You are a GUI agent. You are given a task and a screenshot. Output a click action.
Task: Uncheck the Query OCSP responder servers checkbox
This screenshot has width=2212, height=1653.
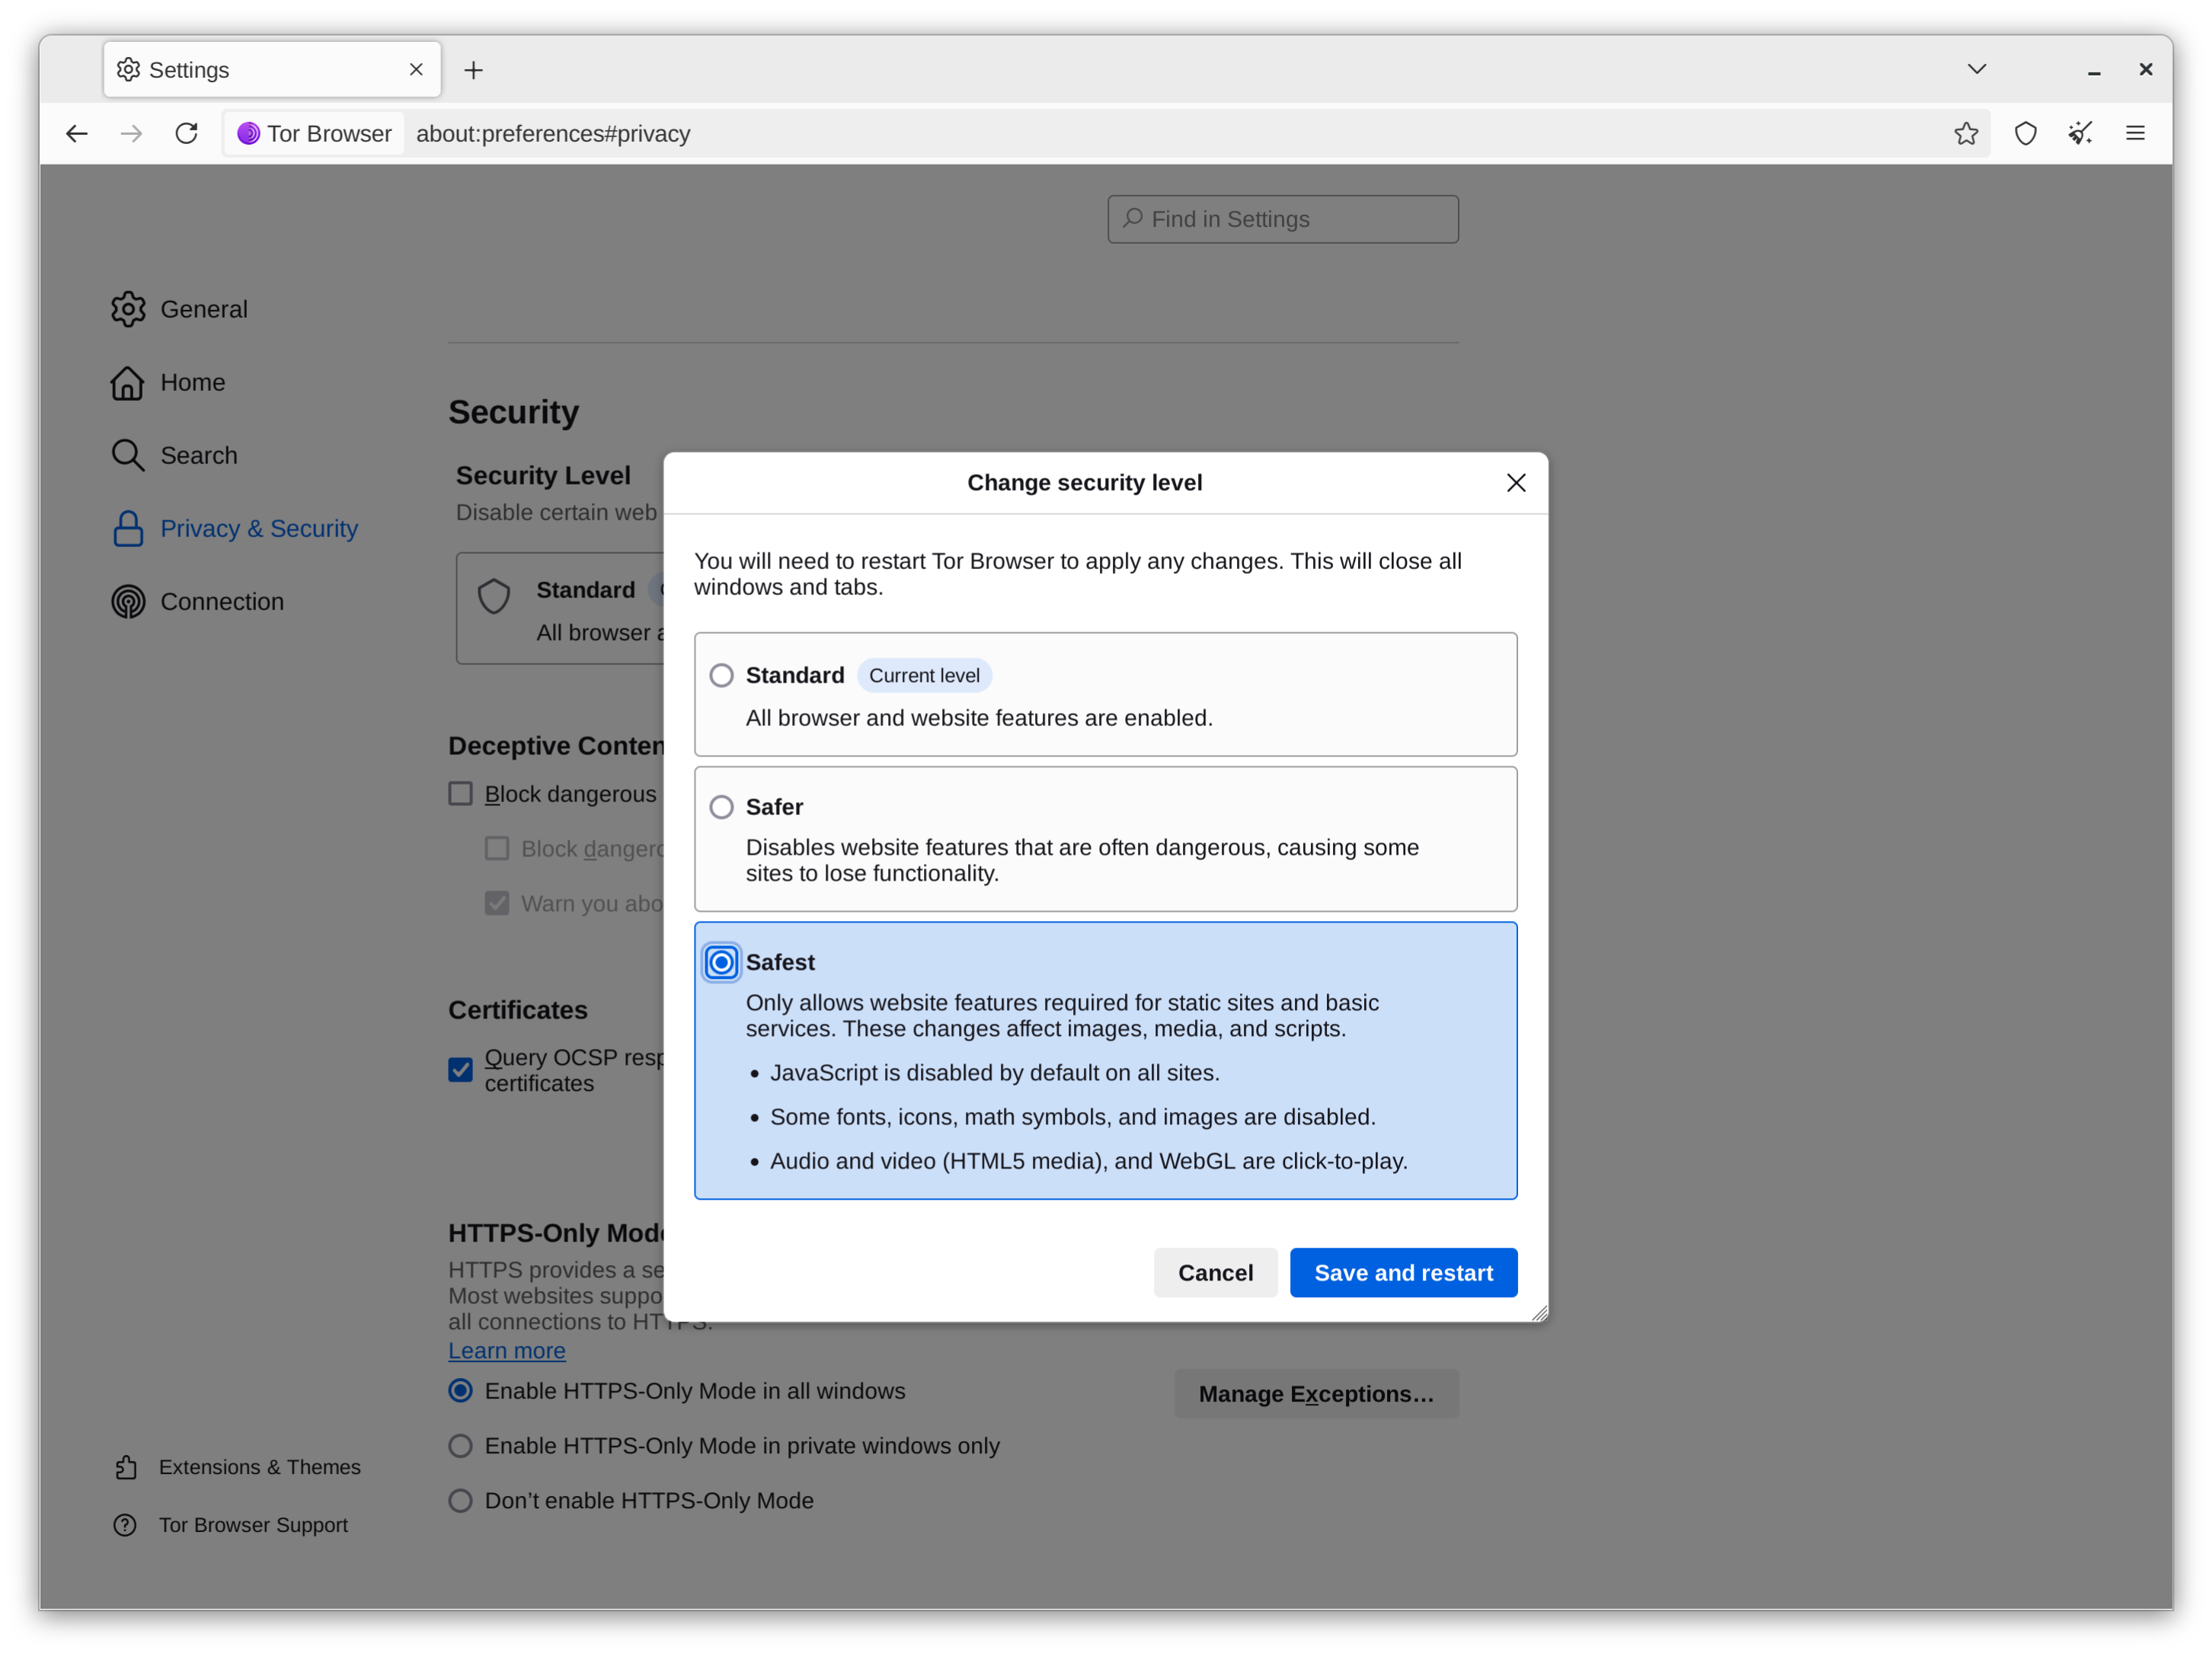460,1070
